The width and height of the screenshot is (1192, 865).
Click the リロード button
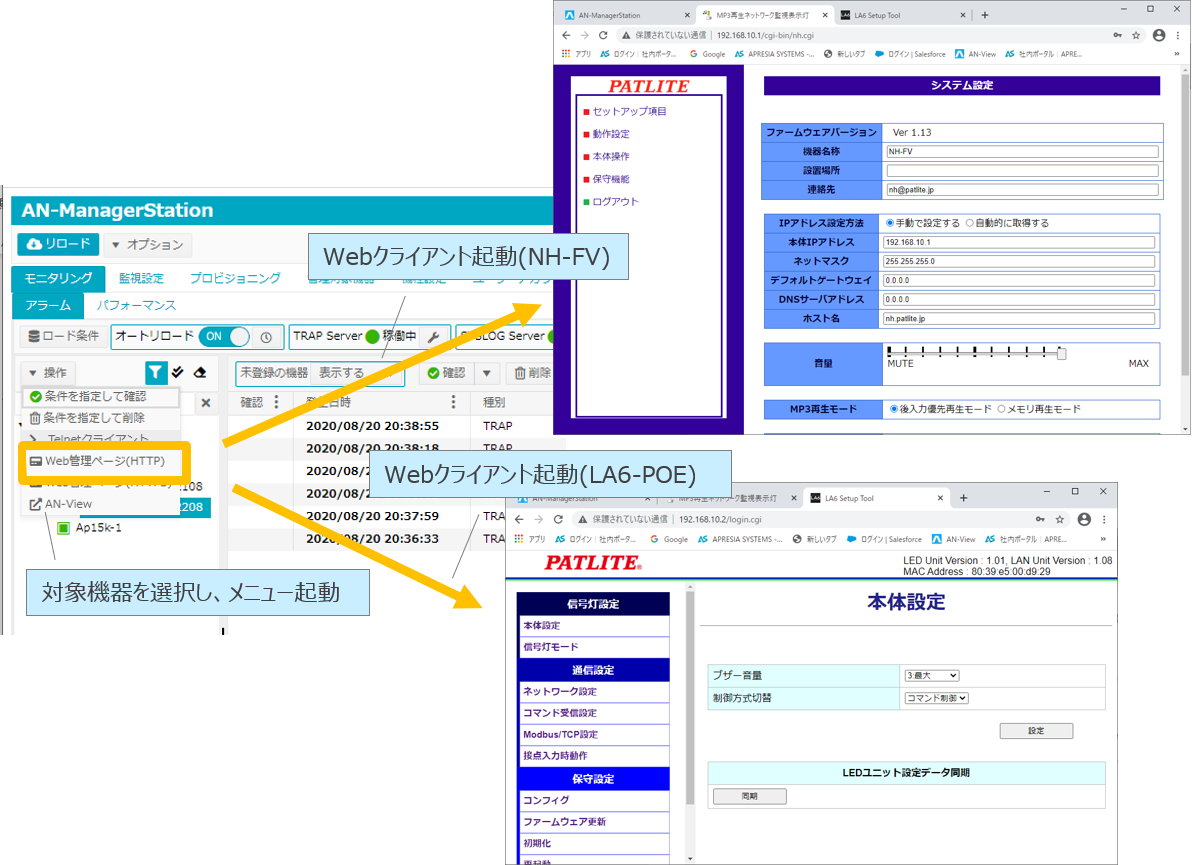59,244
